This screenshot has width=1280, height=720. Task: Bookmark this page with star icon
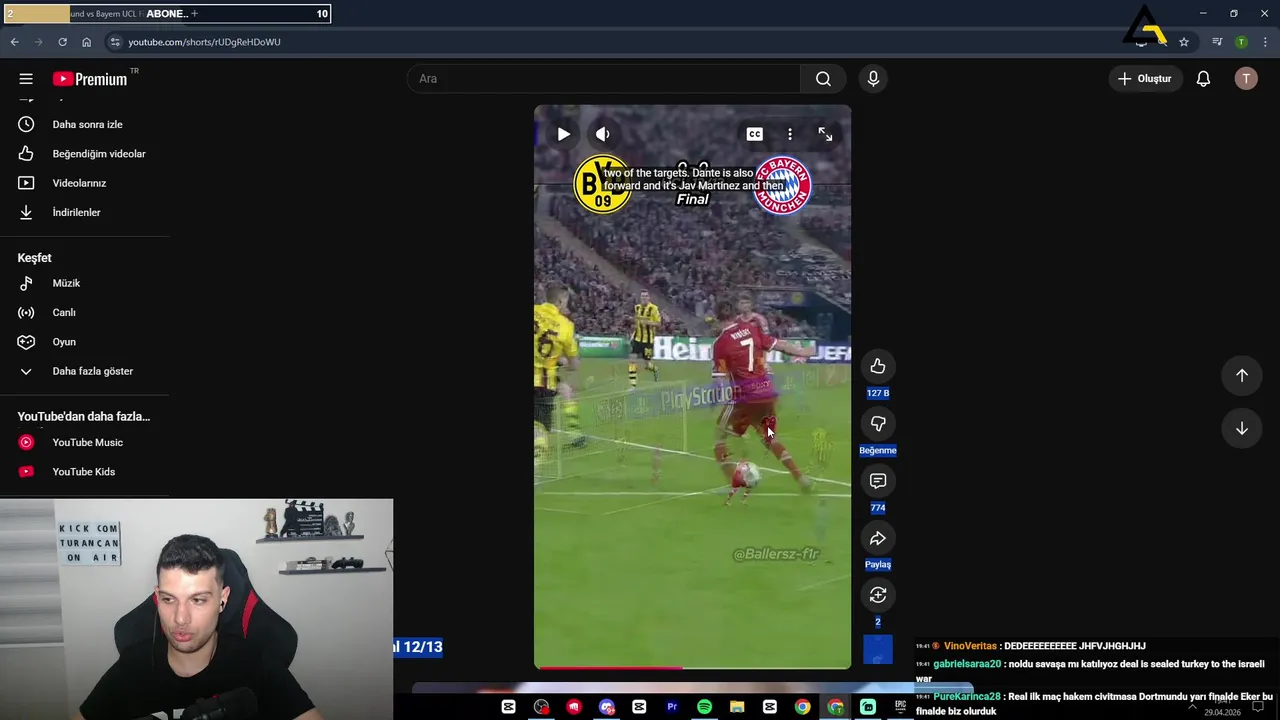[1184, 42]
